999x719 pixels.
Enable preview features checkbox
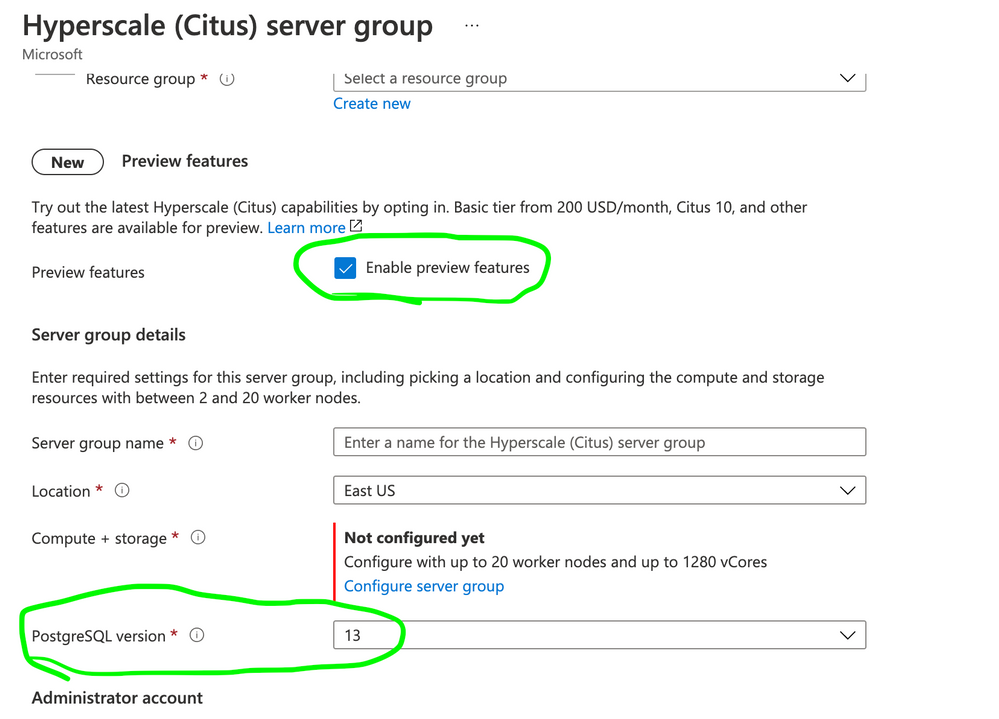pos(345,268)
